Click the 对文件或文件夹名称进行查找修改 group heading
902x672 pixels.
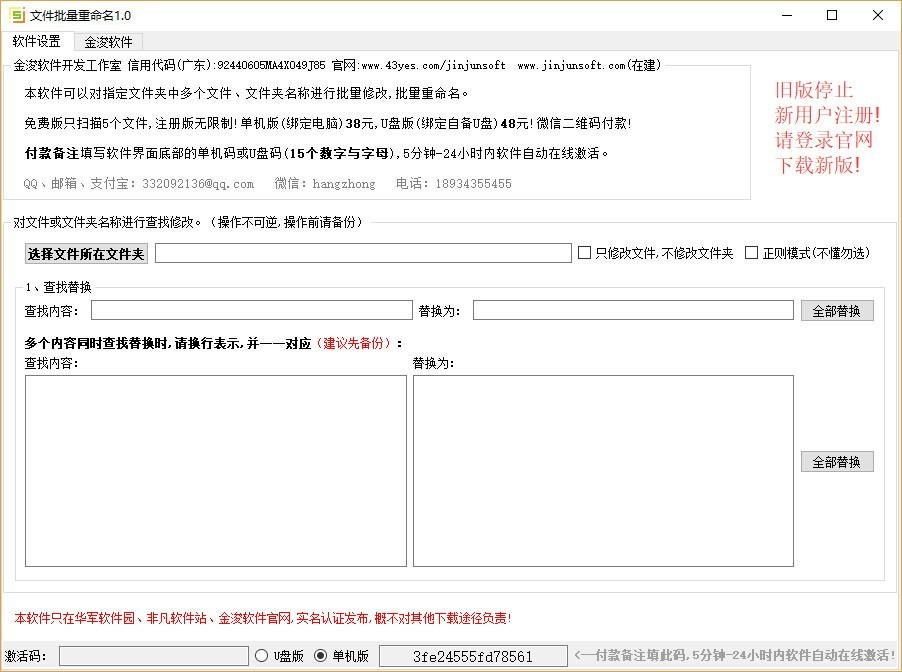coord(188,222)
